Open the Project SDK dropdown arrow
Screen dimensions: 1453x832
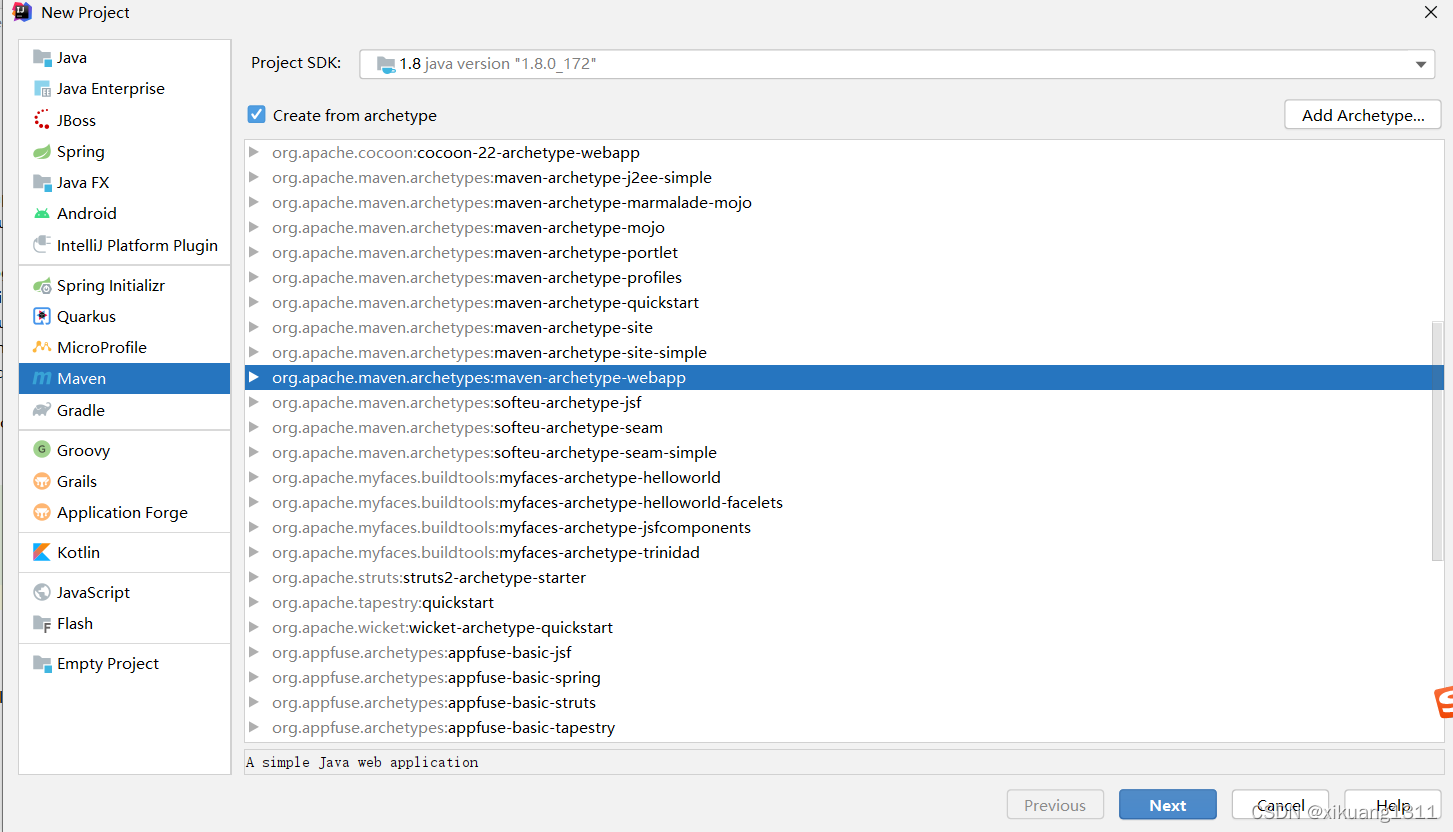(x=1421, y=64)
